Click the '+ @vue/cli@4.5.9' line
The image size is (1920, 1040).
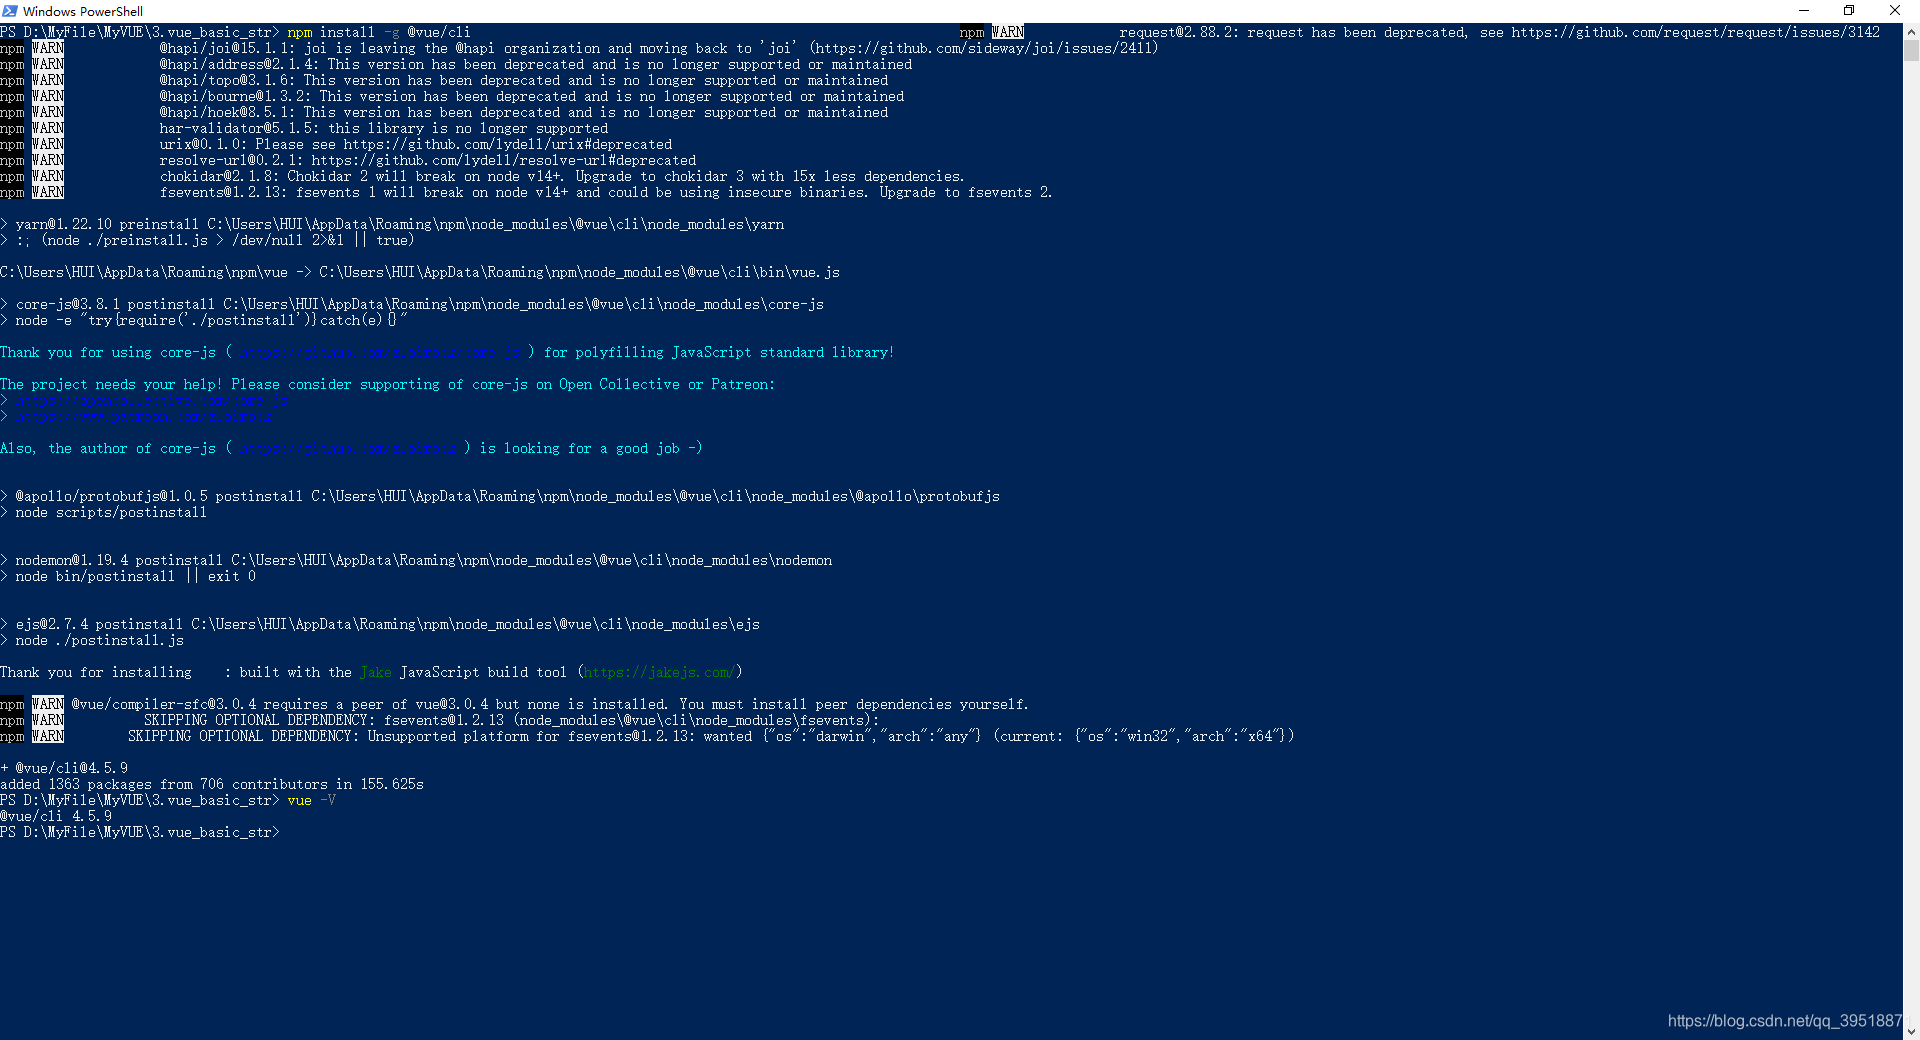(64, 768)
